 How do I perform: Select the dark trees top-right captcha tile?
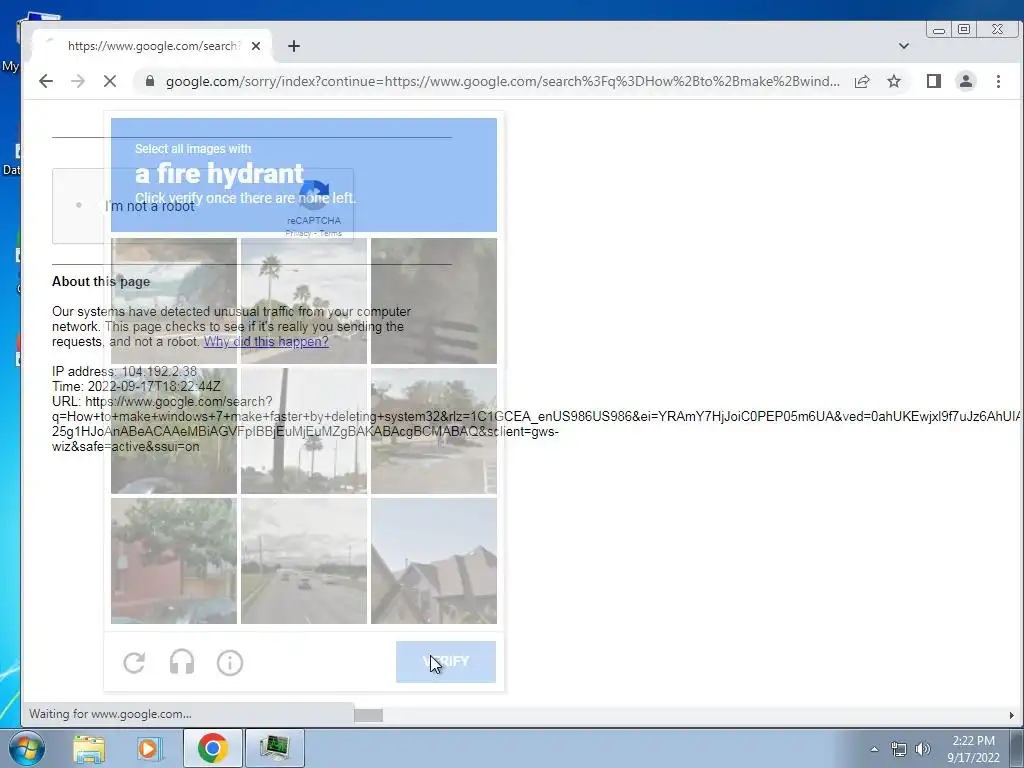434,300
